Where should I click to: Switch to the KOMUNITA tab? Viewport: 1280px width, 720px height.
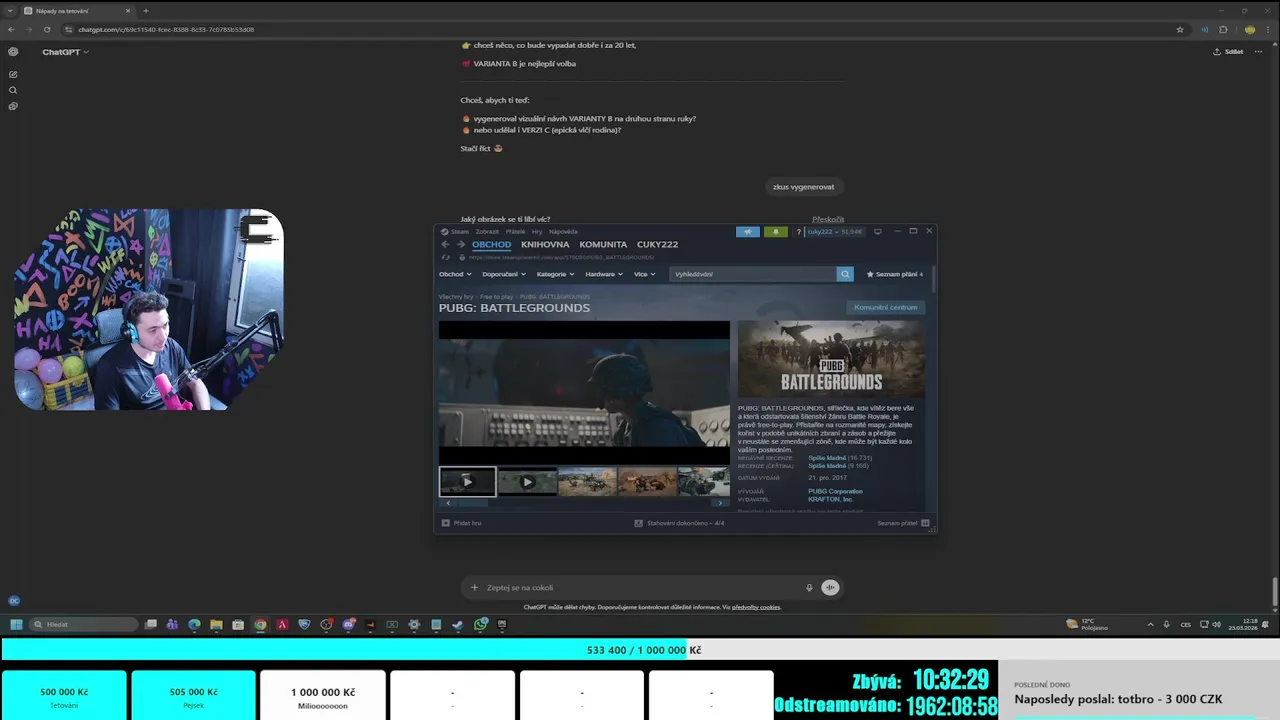(x=603, y=244)
